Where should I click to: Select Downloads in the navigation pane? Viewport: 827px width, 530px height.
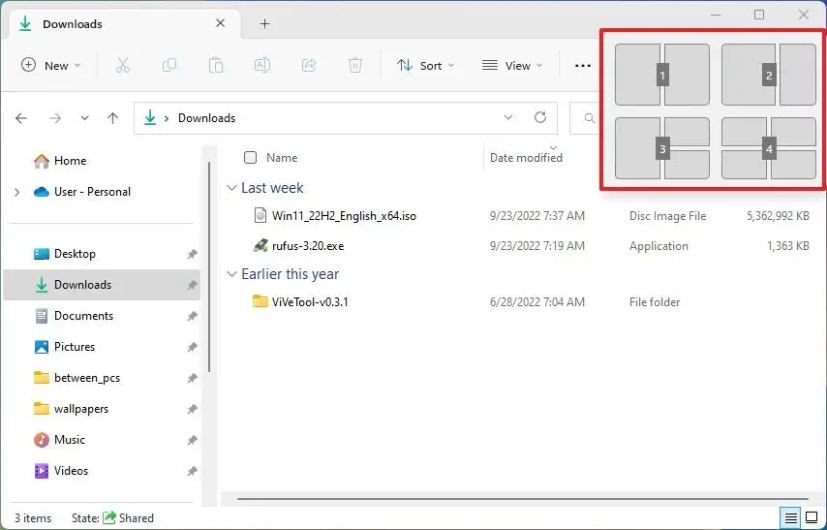click(101, 285)
